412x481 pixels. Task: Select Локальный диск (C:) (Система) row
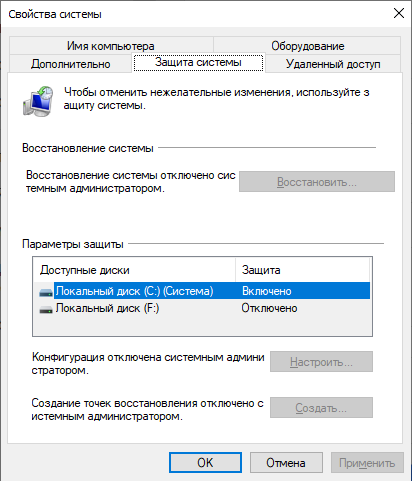(202, 291)
